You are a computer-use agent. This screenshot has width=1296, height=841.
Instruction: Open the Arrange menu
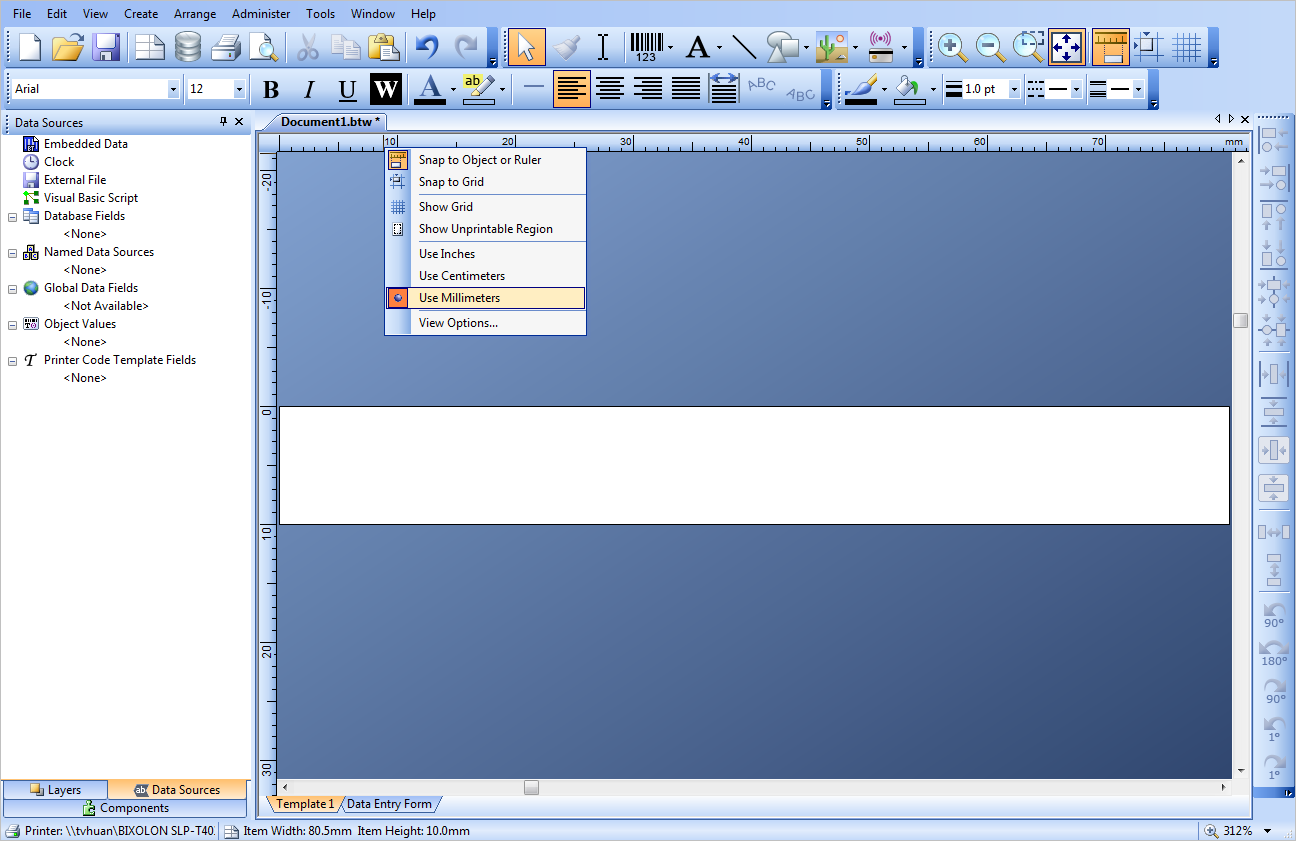(195, 14)
